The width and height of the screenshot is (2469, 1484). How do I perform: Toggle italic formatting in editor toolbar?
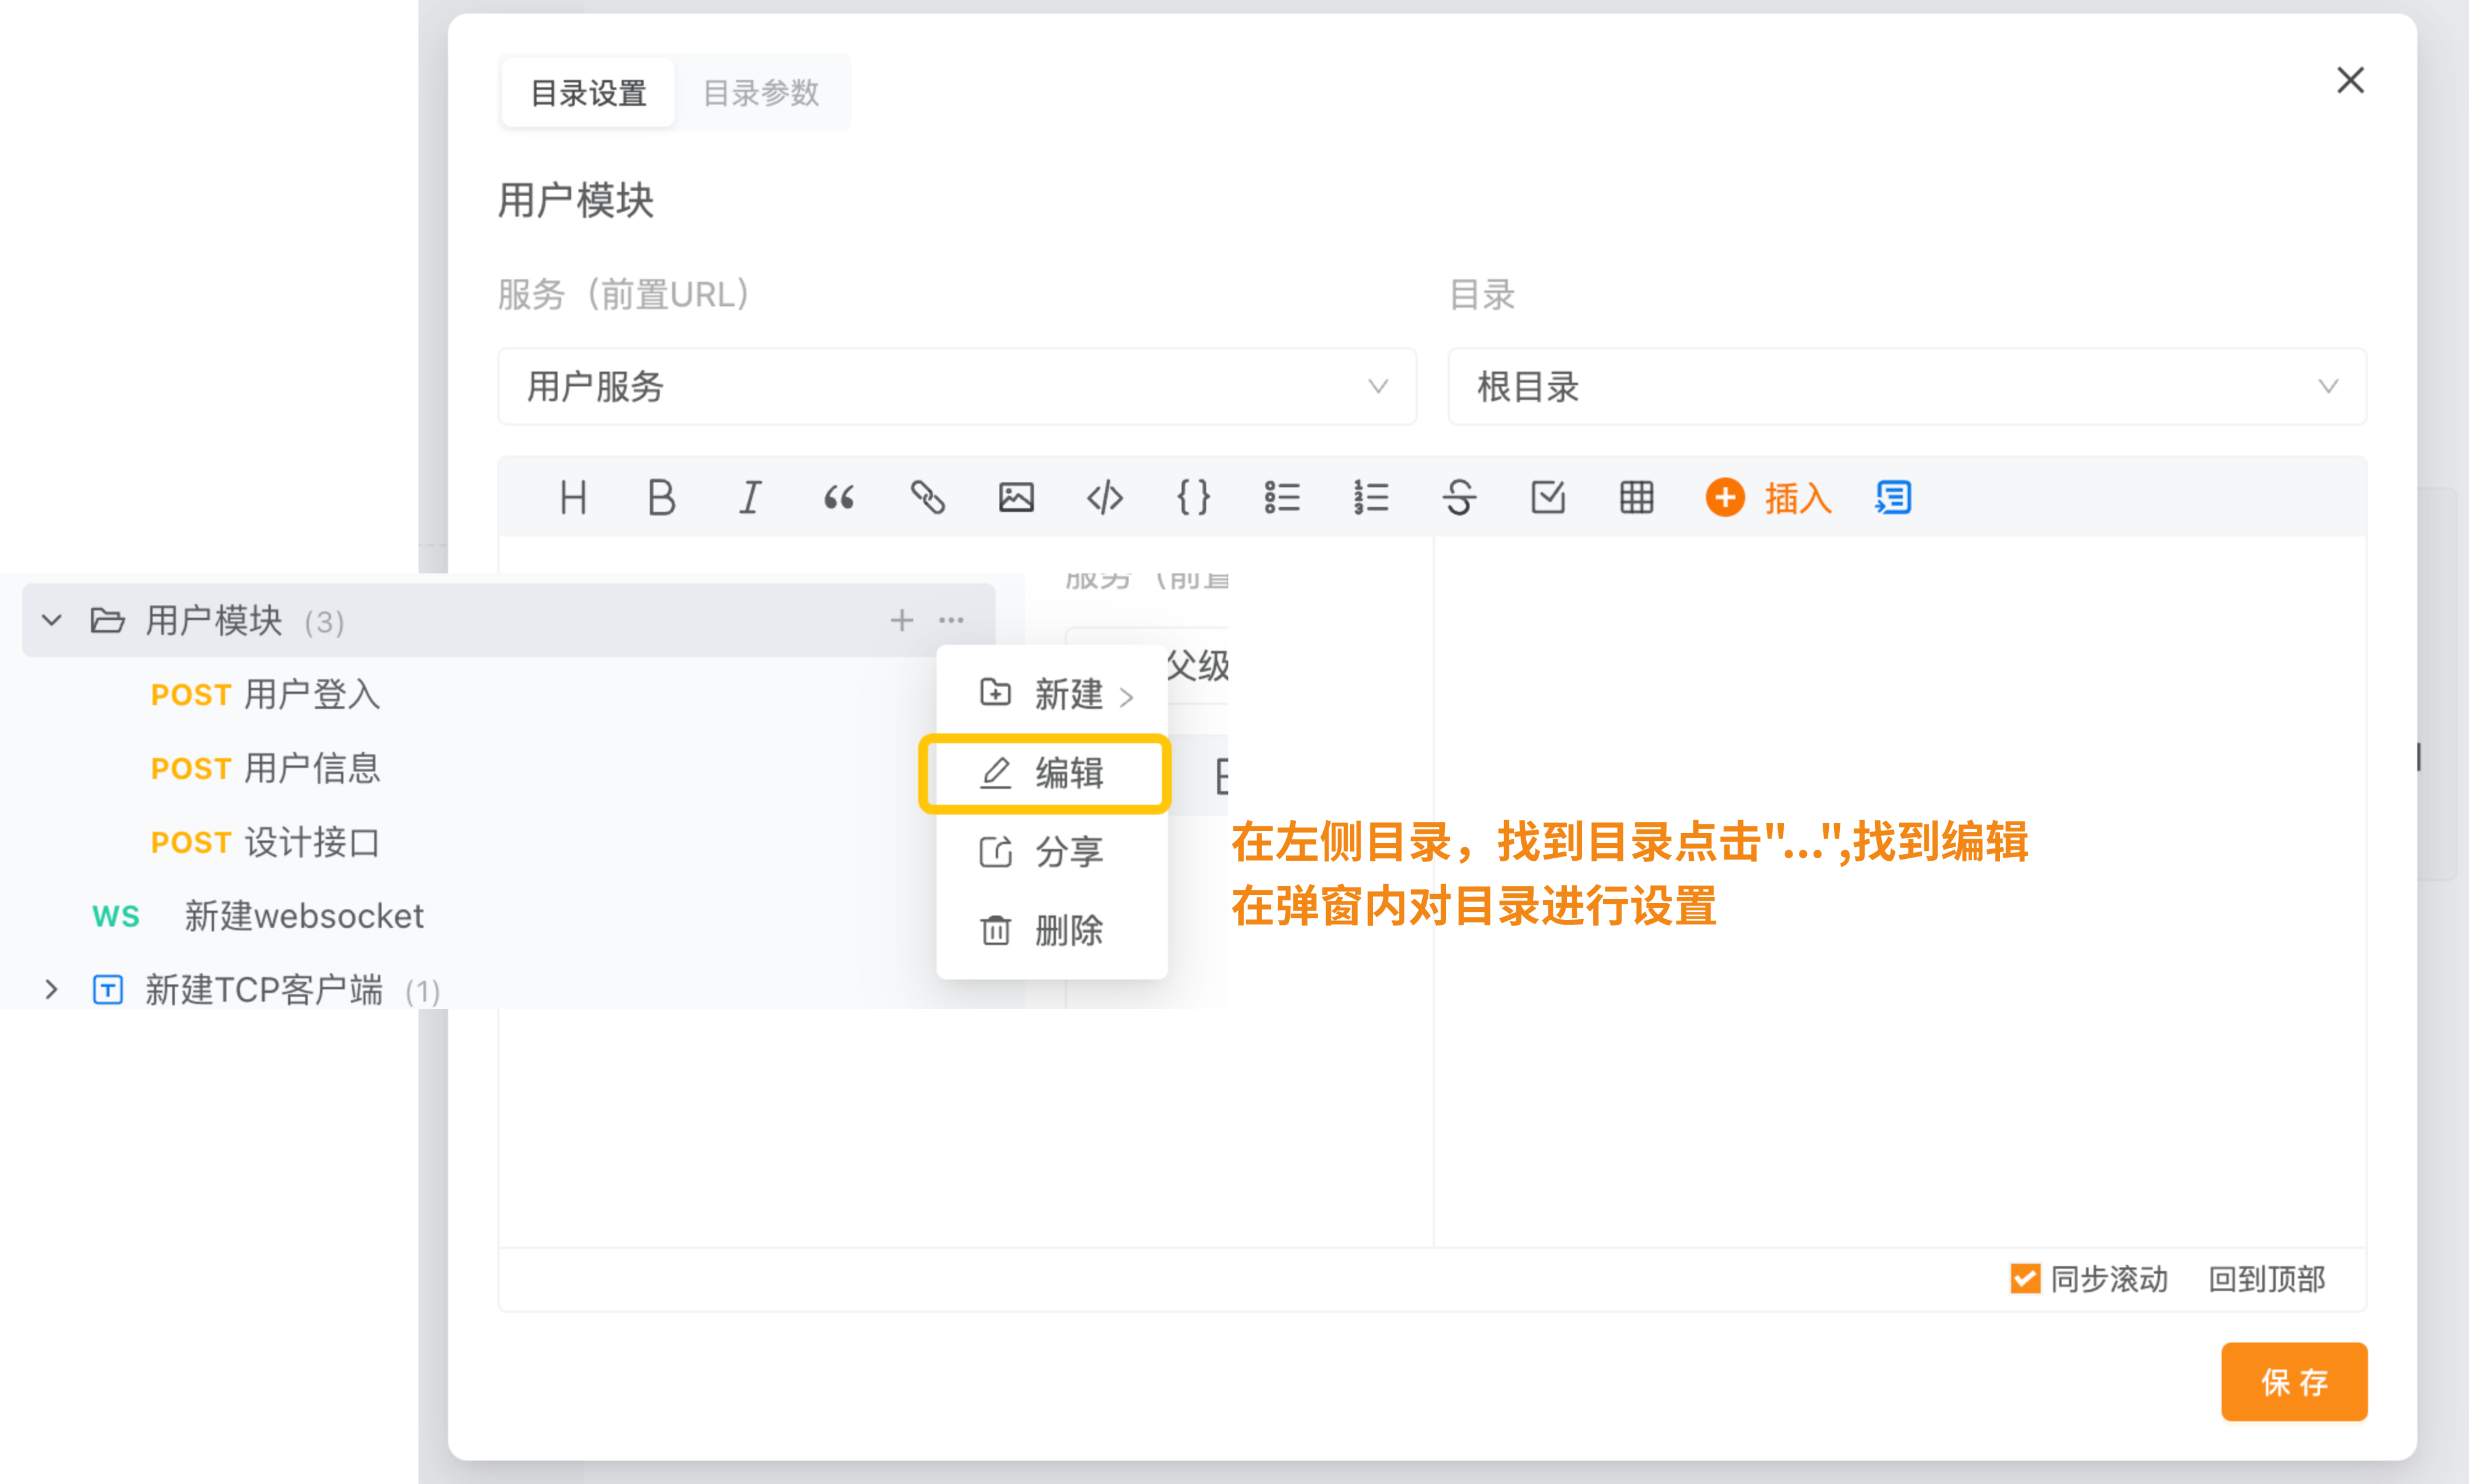click(x=750, y=497)
